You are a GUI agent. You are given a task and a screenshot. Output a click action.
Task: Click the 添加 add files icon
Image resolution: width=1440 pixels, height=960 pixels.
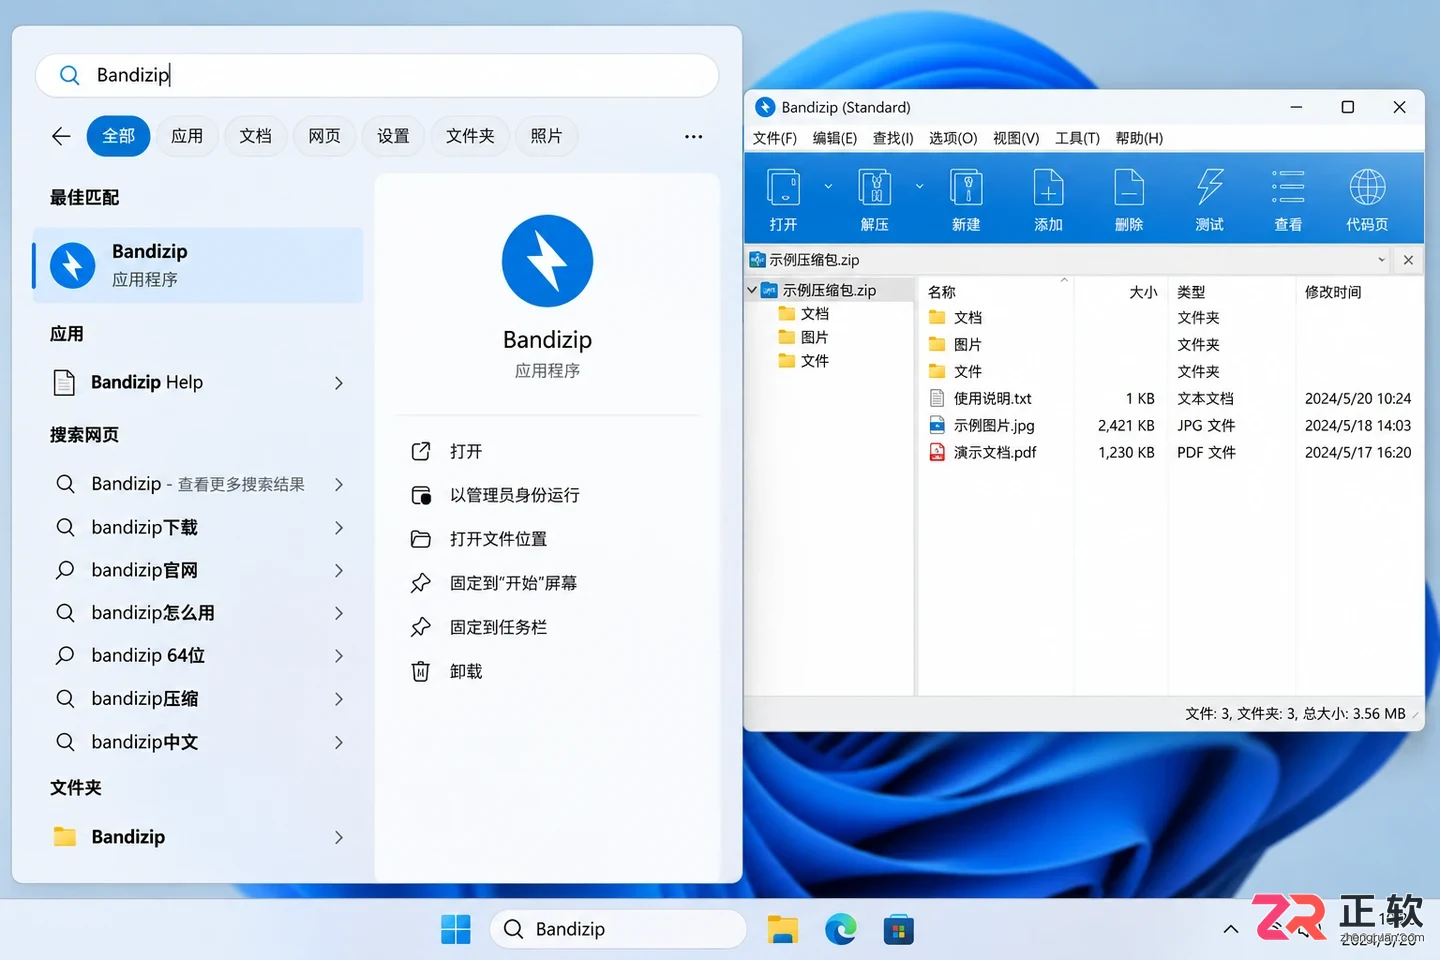pyautogui.click(x=1048, y=188)
